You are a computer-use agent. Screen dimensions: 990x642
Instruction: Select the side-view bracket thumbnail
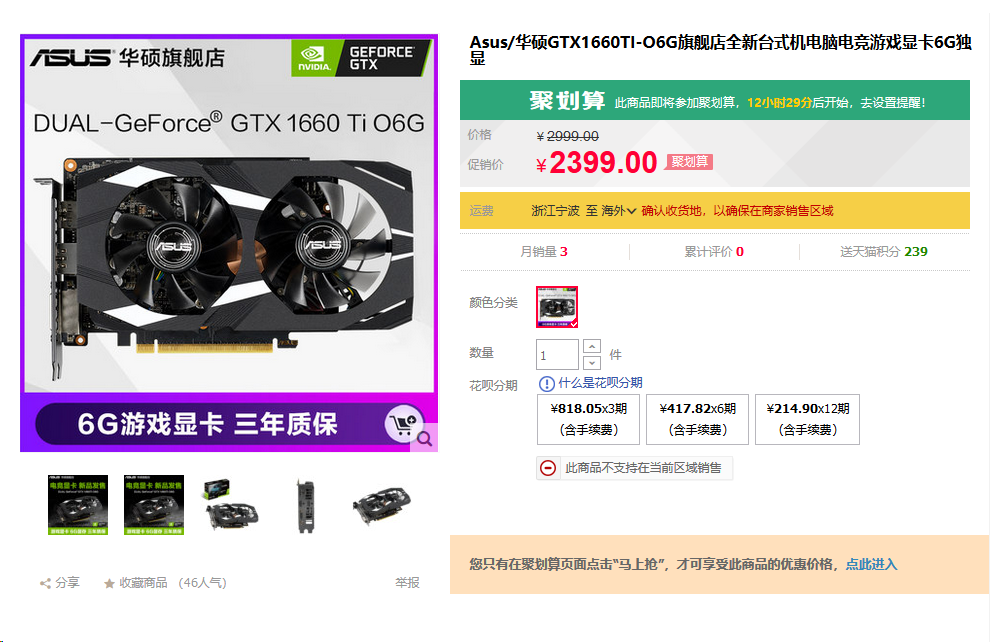306,505
